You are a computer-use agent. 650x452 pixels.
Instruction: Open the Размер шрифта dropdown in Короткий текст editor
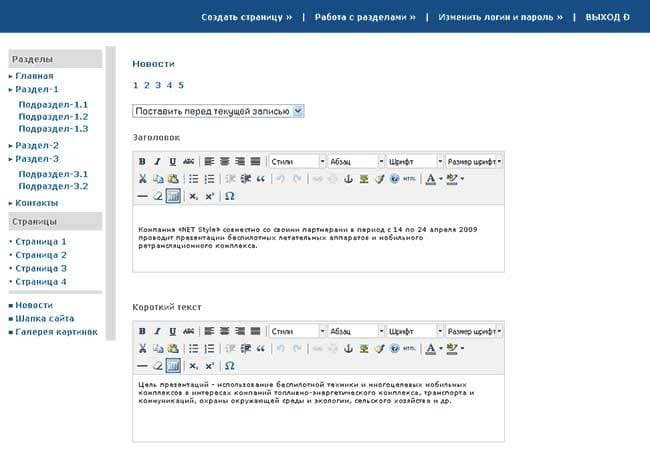(474, 331)
